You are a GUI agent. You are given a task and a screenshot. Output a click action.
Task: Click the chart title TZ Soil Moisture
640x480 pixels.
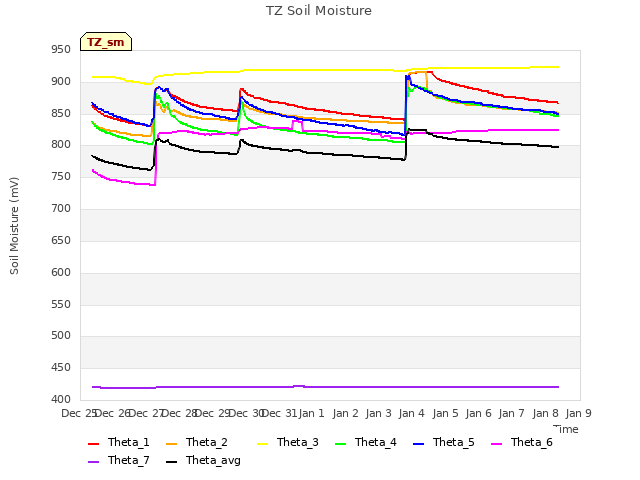point(319,11)
